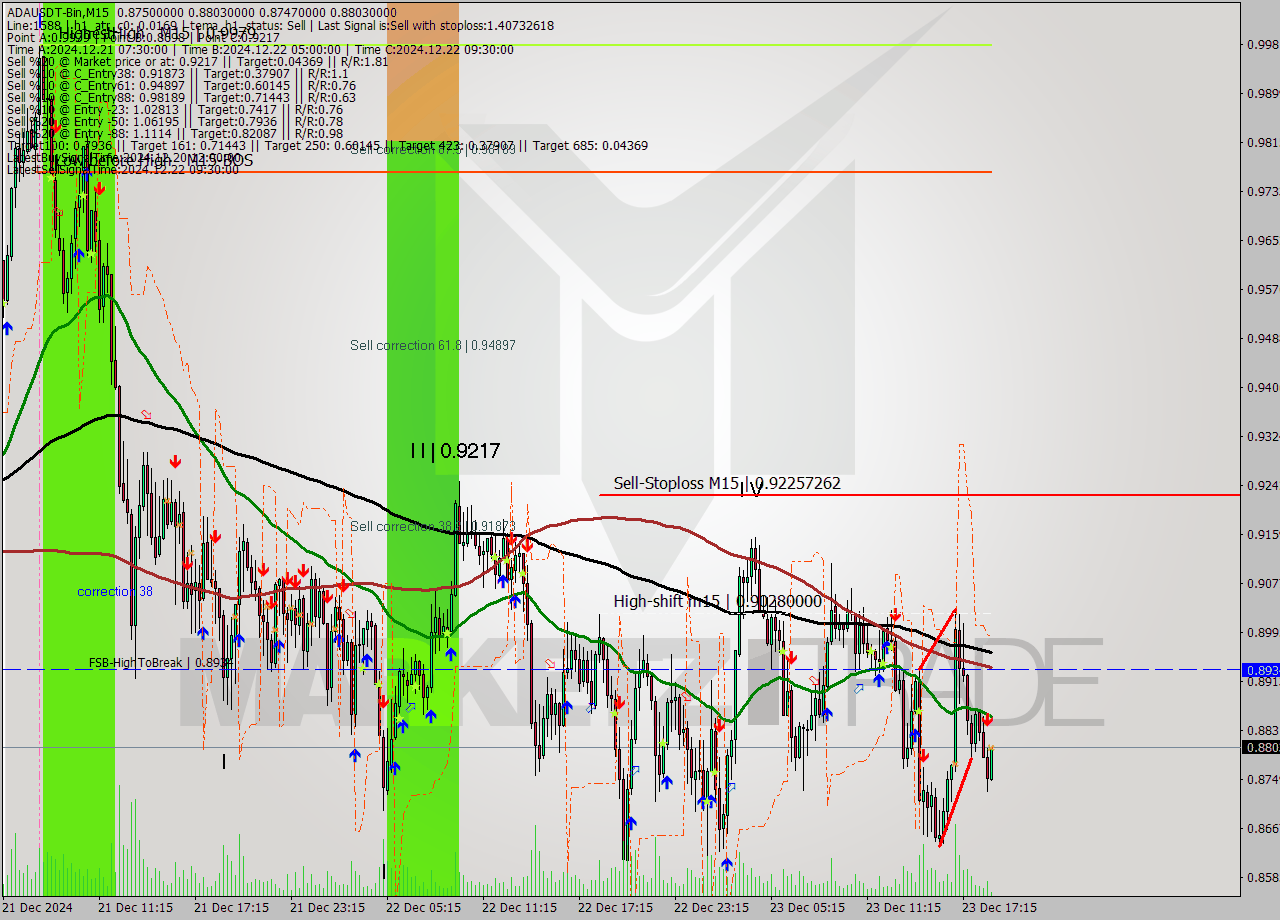Click the Sell correction 38.2 | 0.91873 label
The image size is (1280, 920).
[x=433, y=526]
